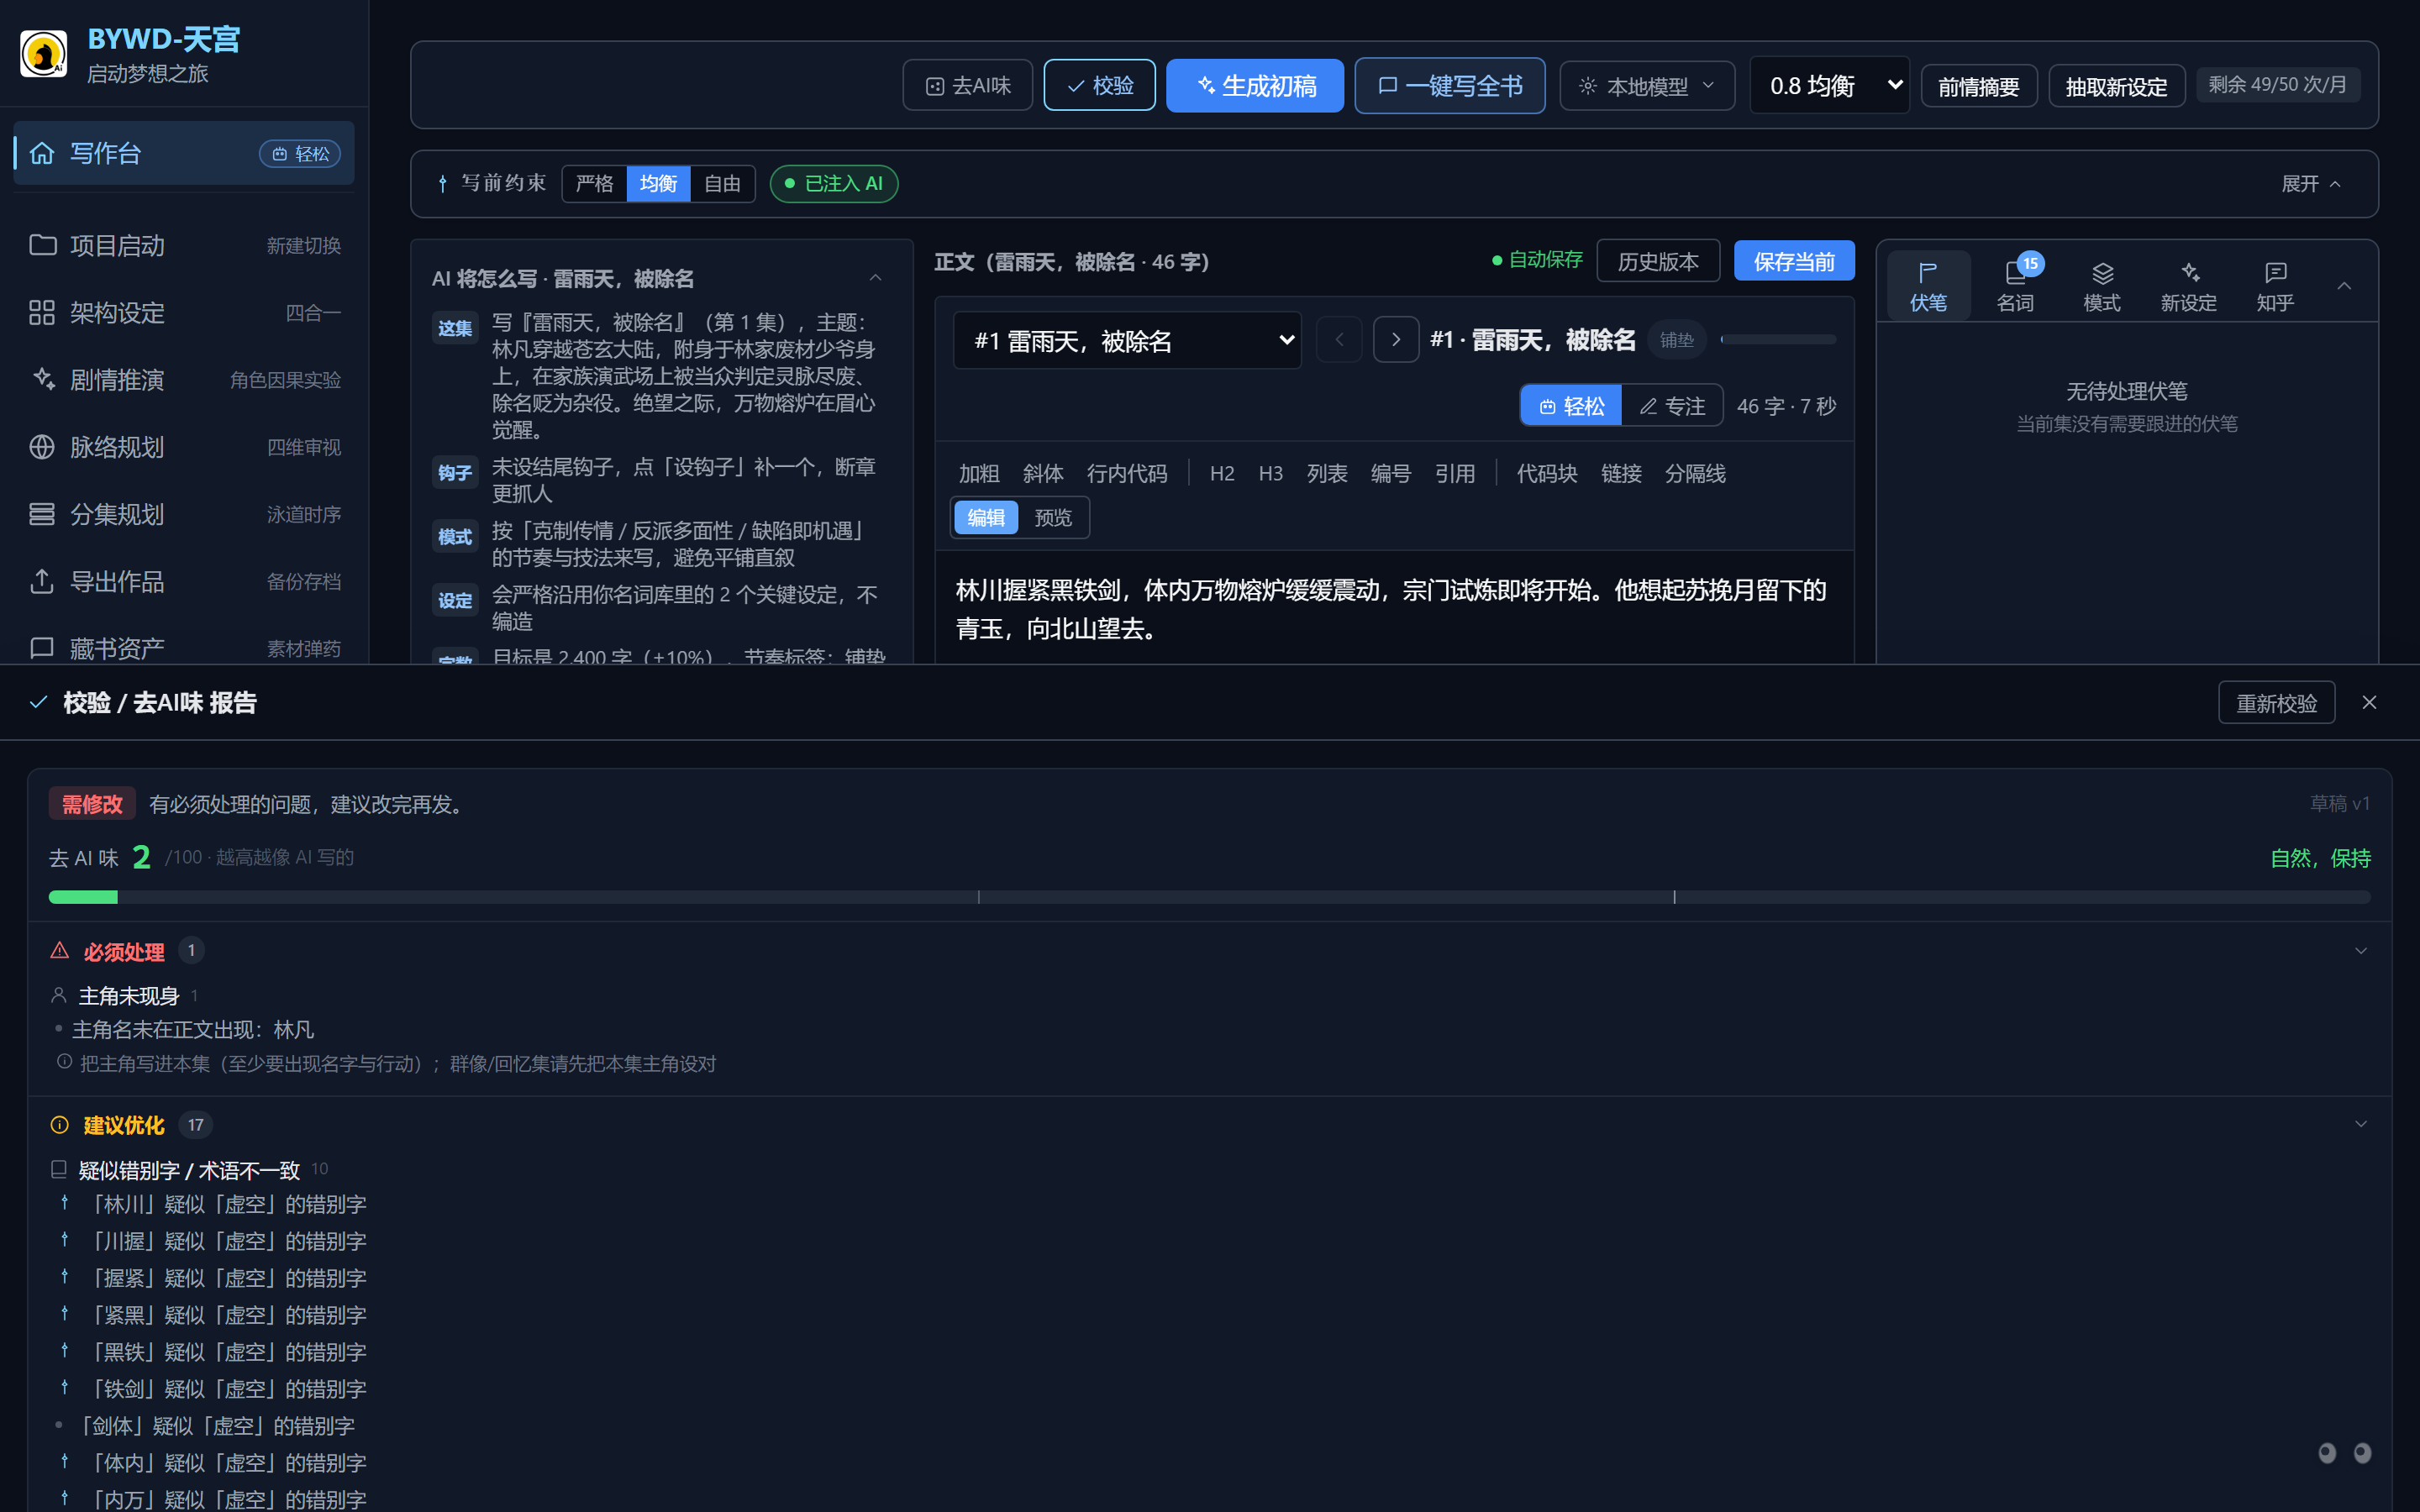
Task: Click the 去AI味 button
Action: [967, 86]
